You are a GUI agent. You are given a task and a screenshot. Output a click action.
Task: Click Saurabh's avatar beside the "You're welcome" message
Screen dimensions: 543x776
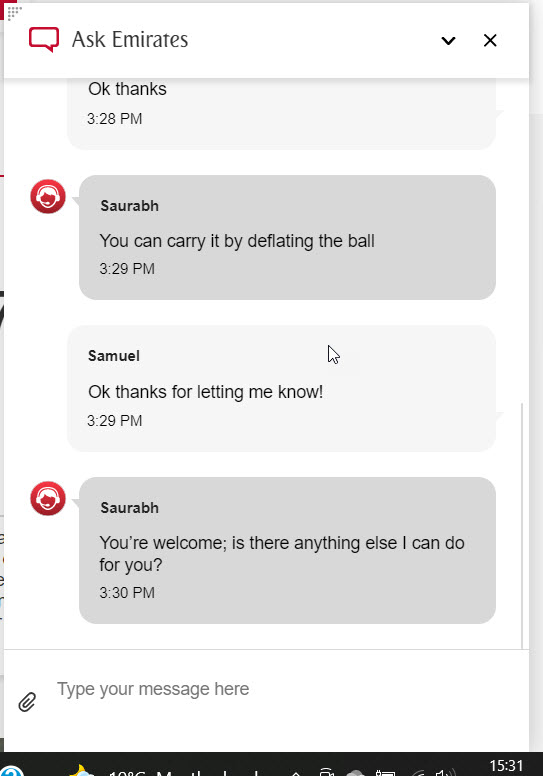click(x=48, y=498)
